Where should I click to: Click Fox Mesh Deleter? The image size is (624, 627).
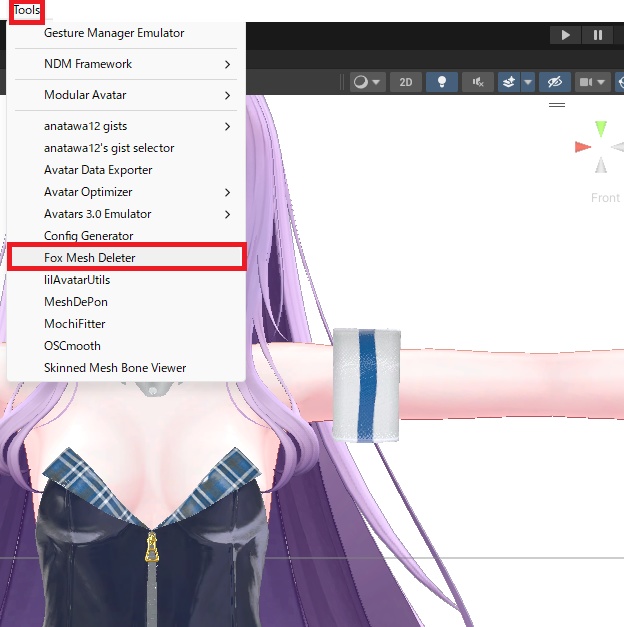126,258
